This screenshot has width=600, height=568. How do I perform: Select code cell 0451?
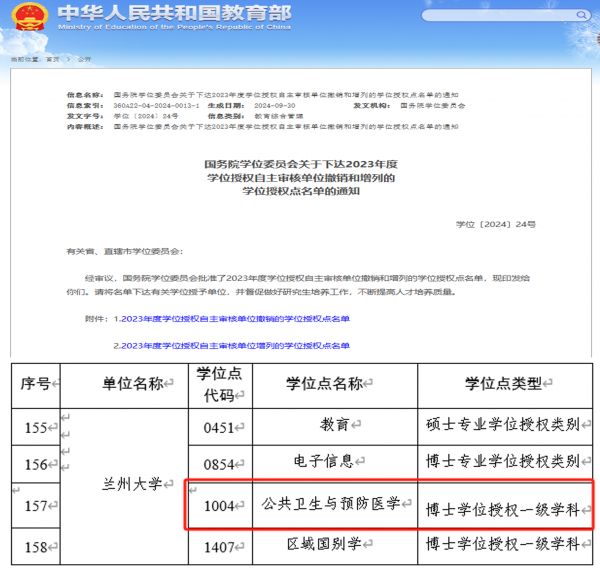(x=220, y=427)
